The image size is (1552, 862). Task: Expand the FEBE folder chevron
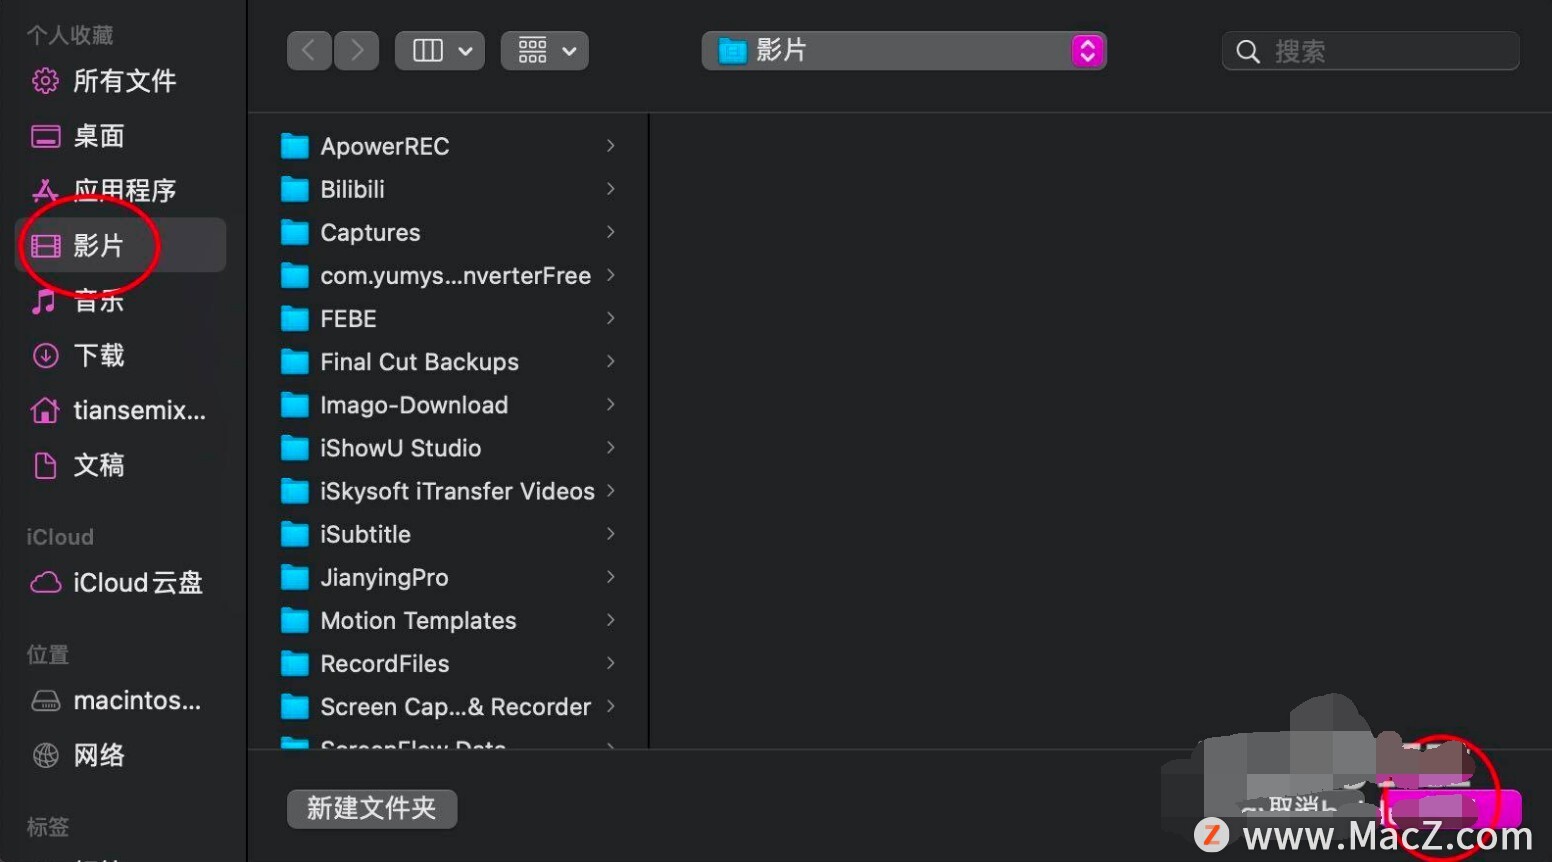(x=610, y=318)
